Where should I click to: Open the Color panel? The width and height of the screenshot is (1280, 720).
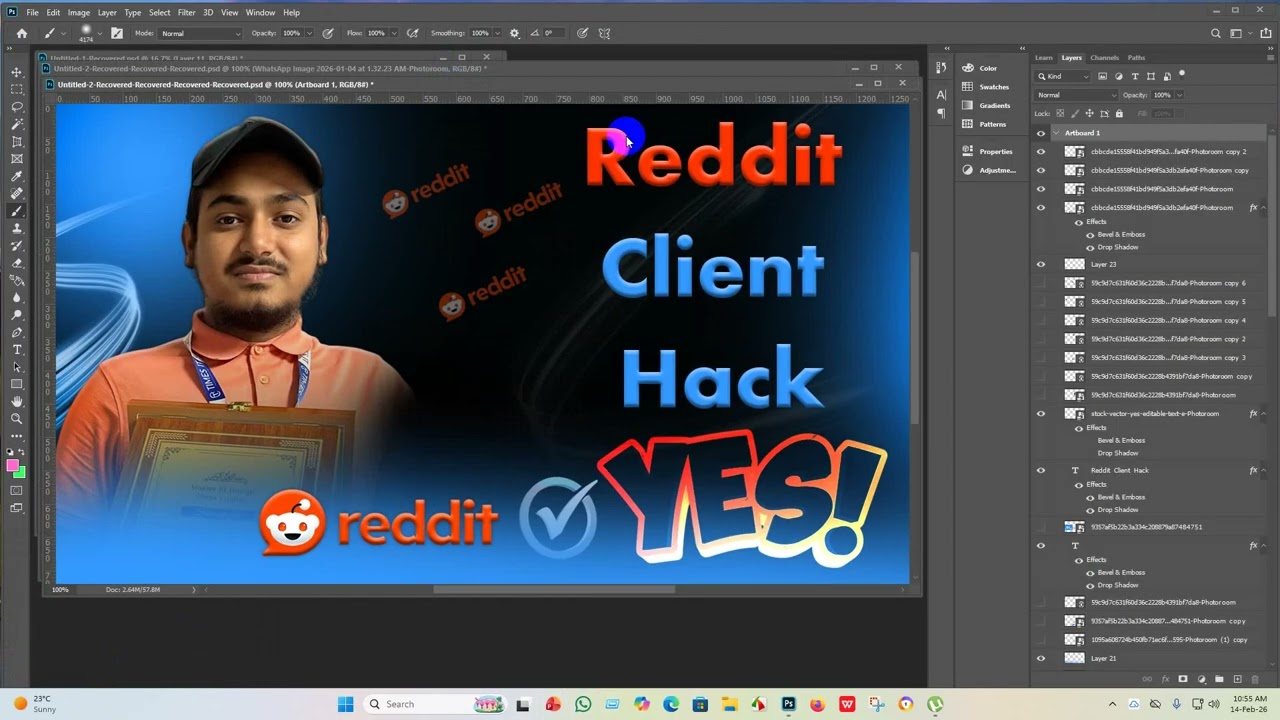click(987, 68)
